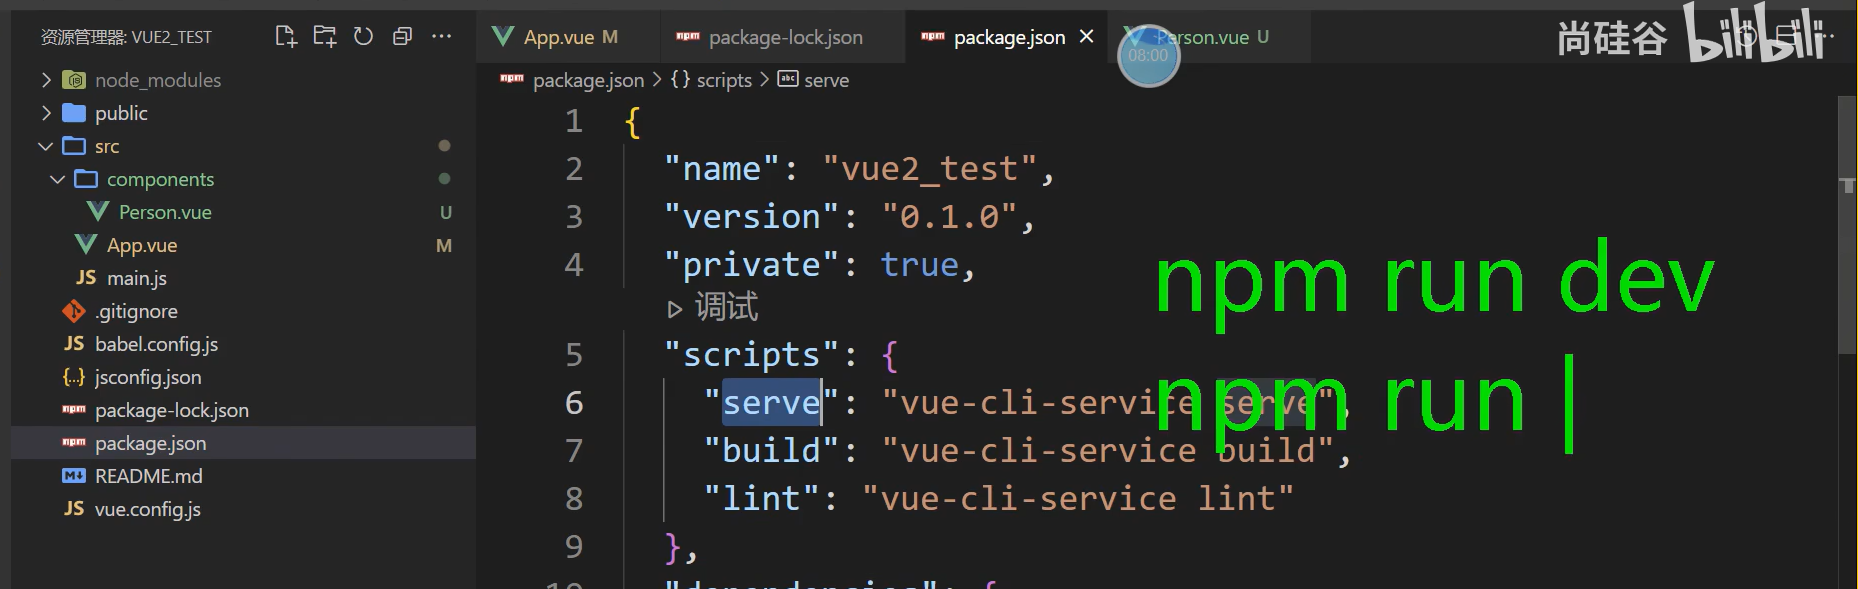Click "vue-cli-service lint" string value
The image size is (1858, 589).
point(1078,499)
